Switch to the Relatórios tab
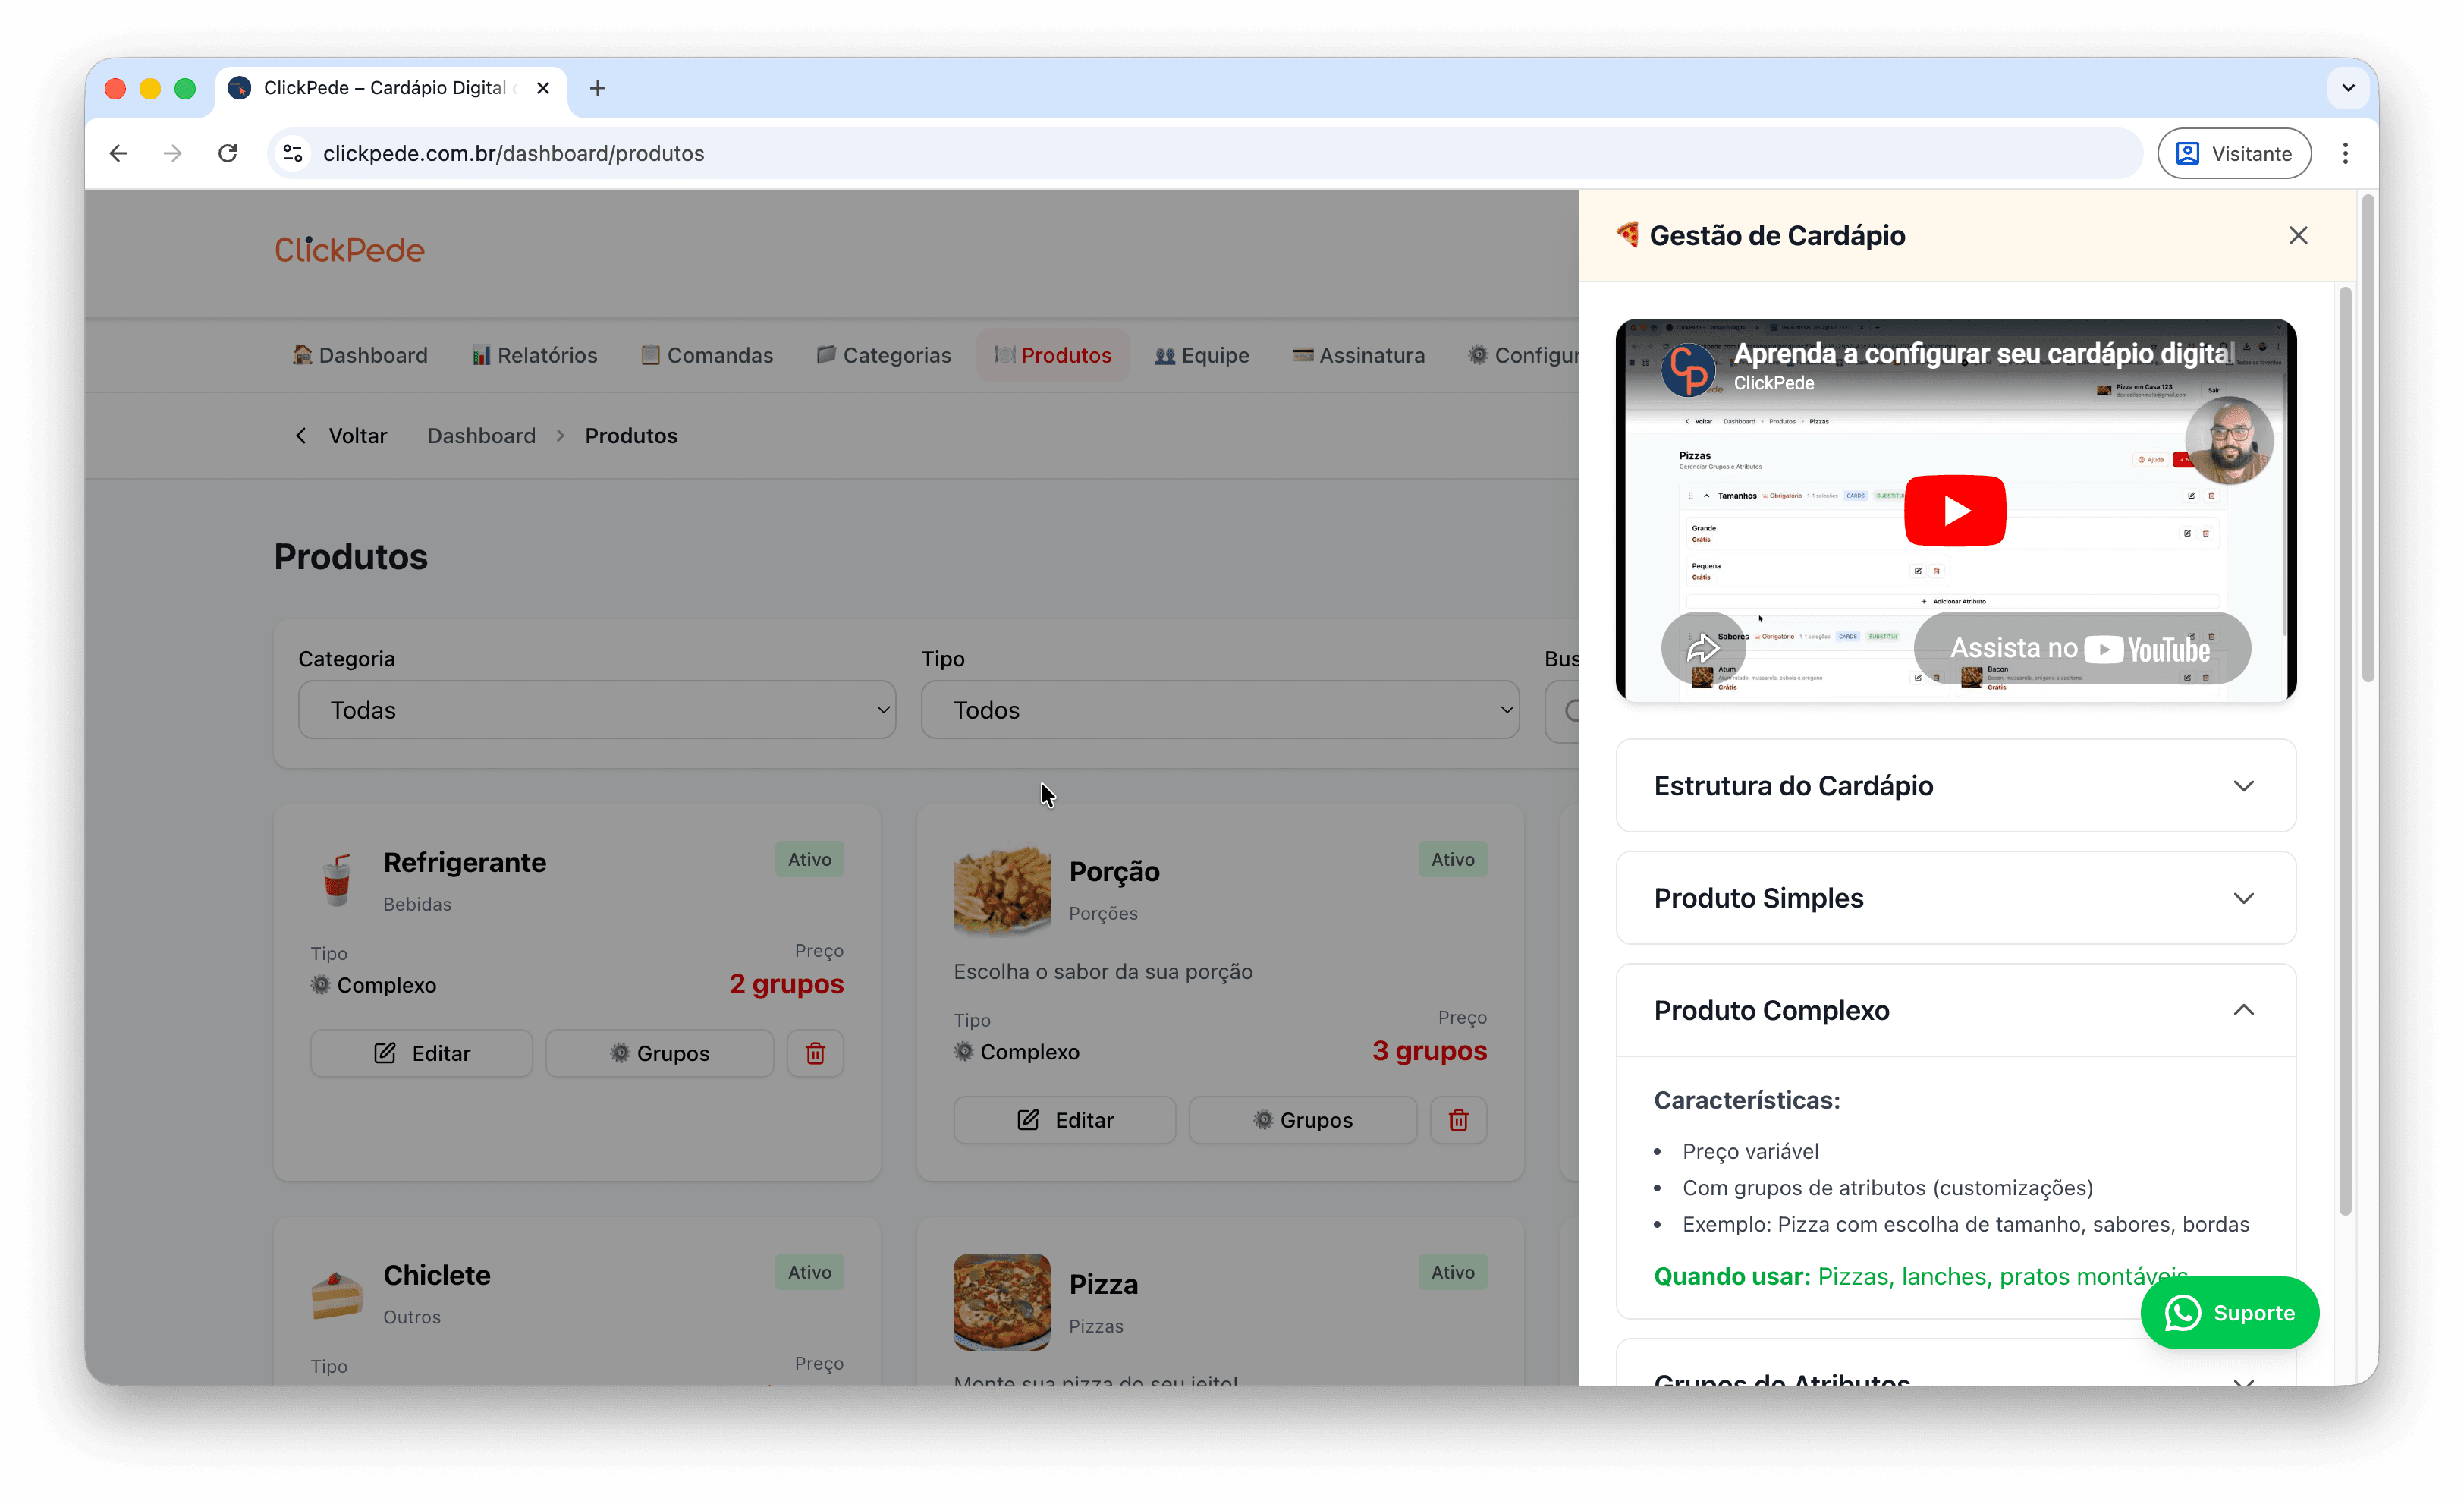Viewport: 2464px width, 1498px height. (x=534, y=355)
